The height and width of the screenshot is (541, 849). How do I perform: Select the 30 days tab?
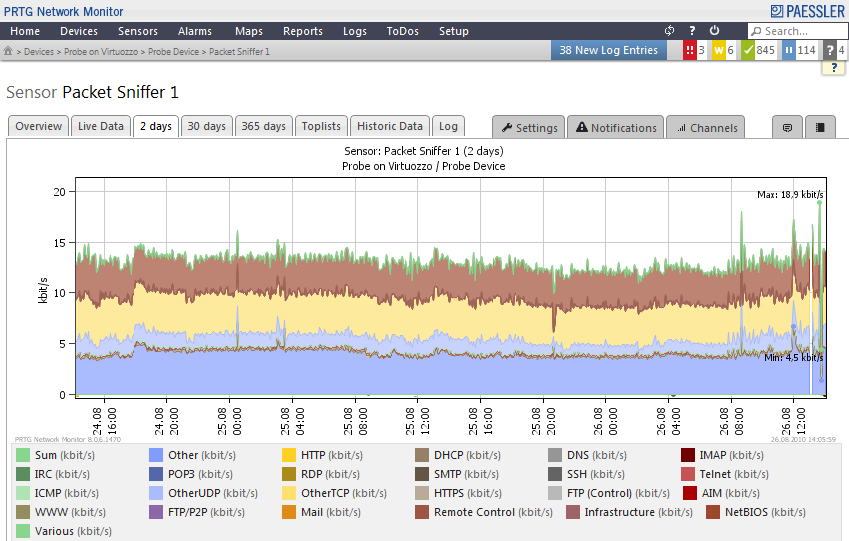pos(207,126)
